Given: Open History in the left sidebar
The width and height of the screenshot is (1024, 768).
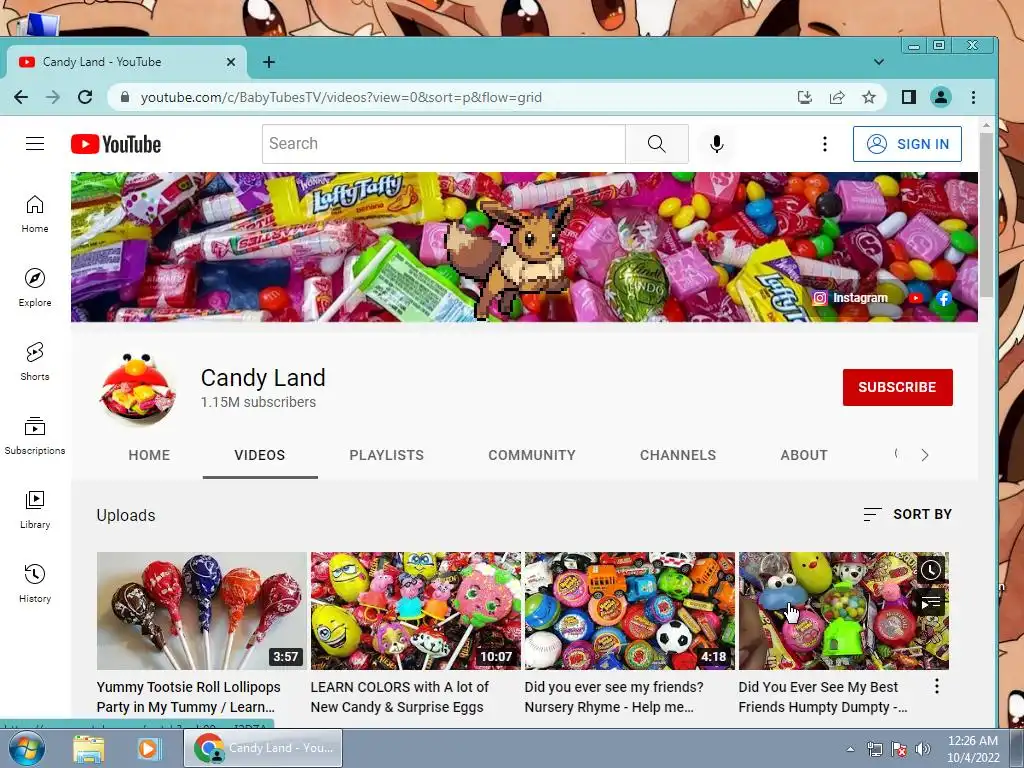Looking at the screenshot, I should coord(35,584).
